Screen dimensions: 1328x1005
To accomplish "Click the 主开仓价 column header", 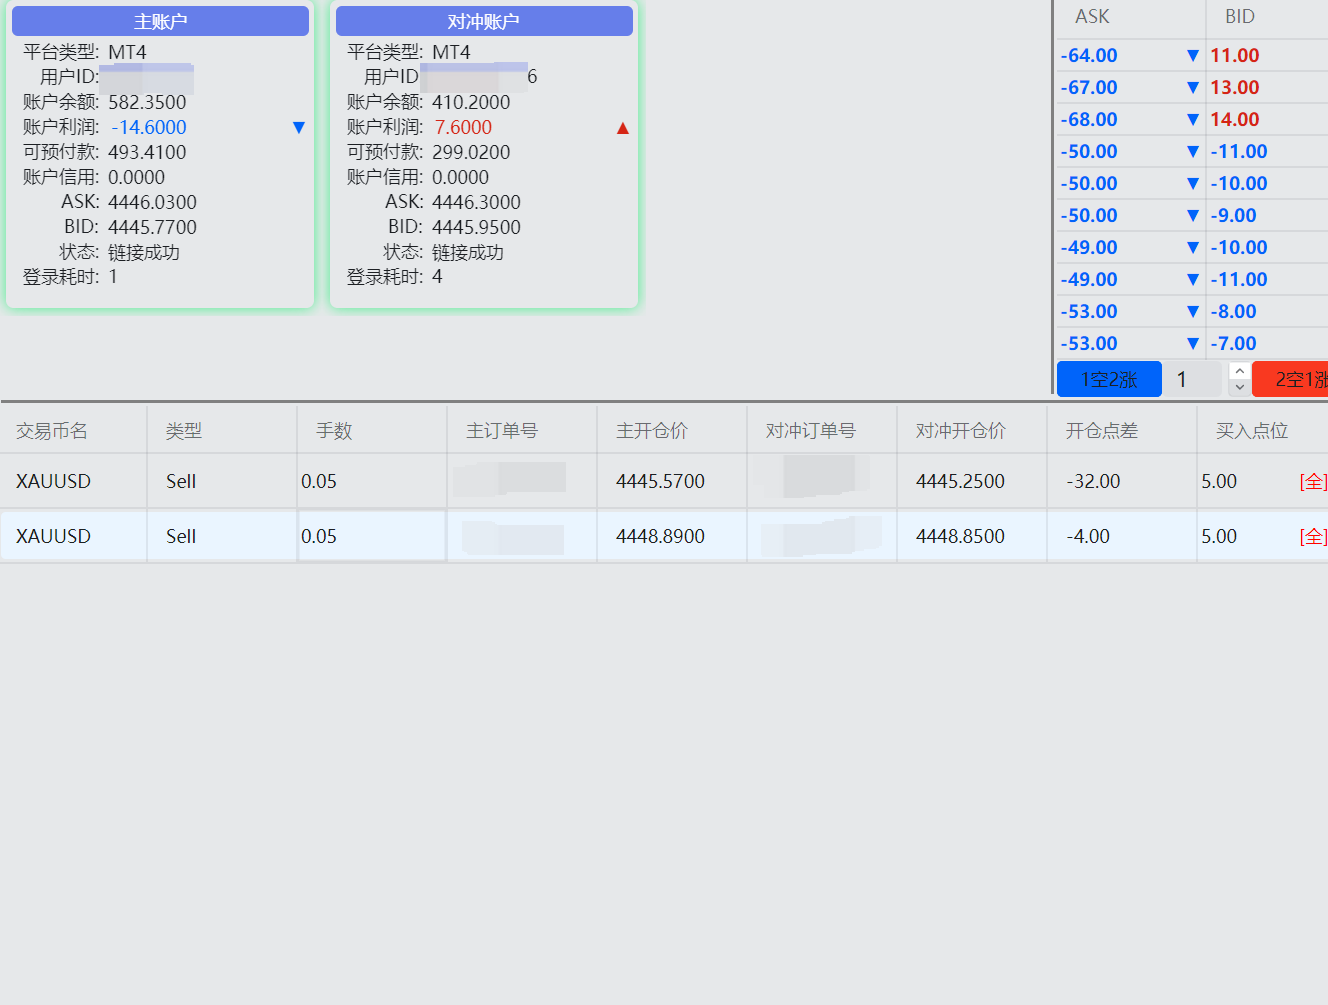I will pos(652,431).
